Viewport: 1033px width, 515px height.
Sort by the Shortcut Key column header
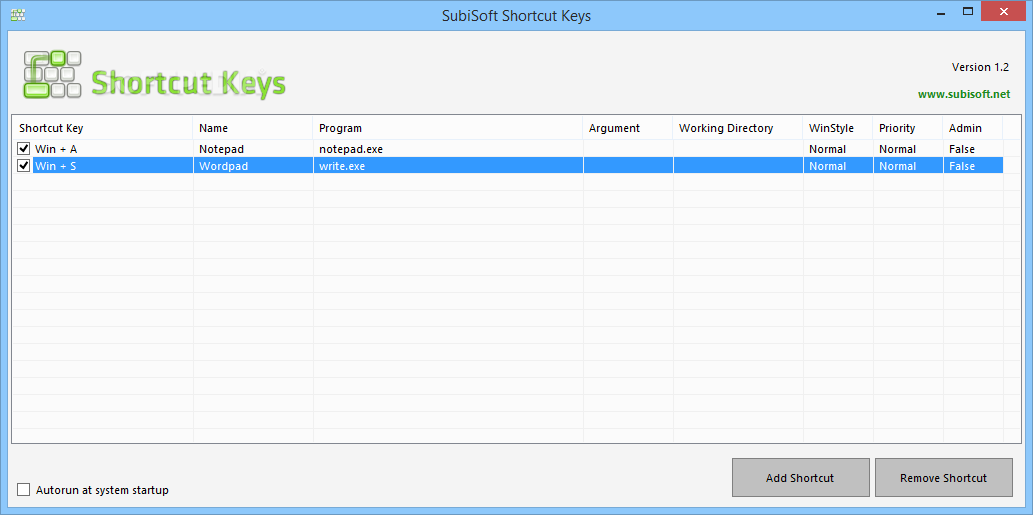pyautogui.click(x=103, y=128)
